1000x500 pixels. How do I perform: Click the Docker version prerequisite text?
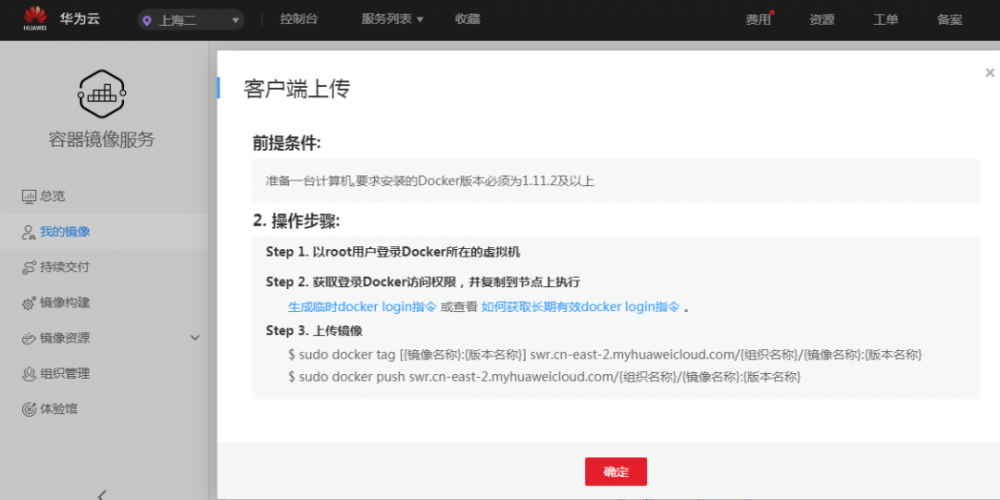click(430, 181)
